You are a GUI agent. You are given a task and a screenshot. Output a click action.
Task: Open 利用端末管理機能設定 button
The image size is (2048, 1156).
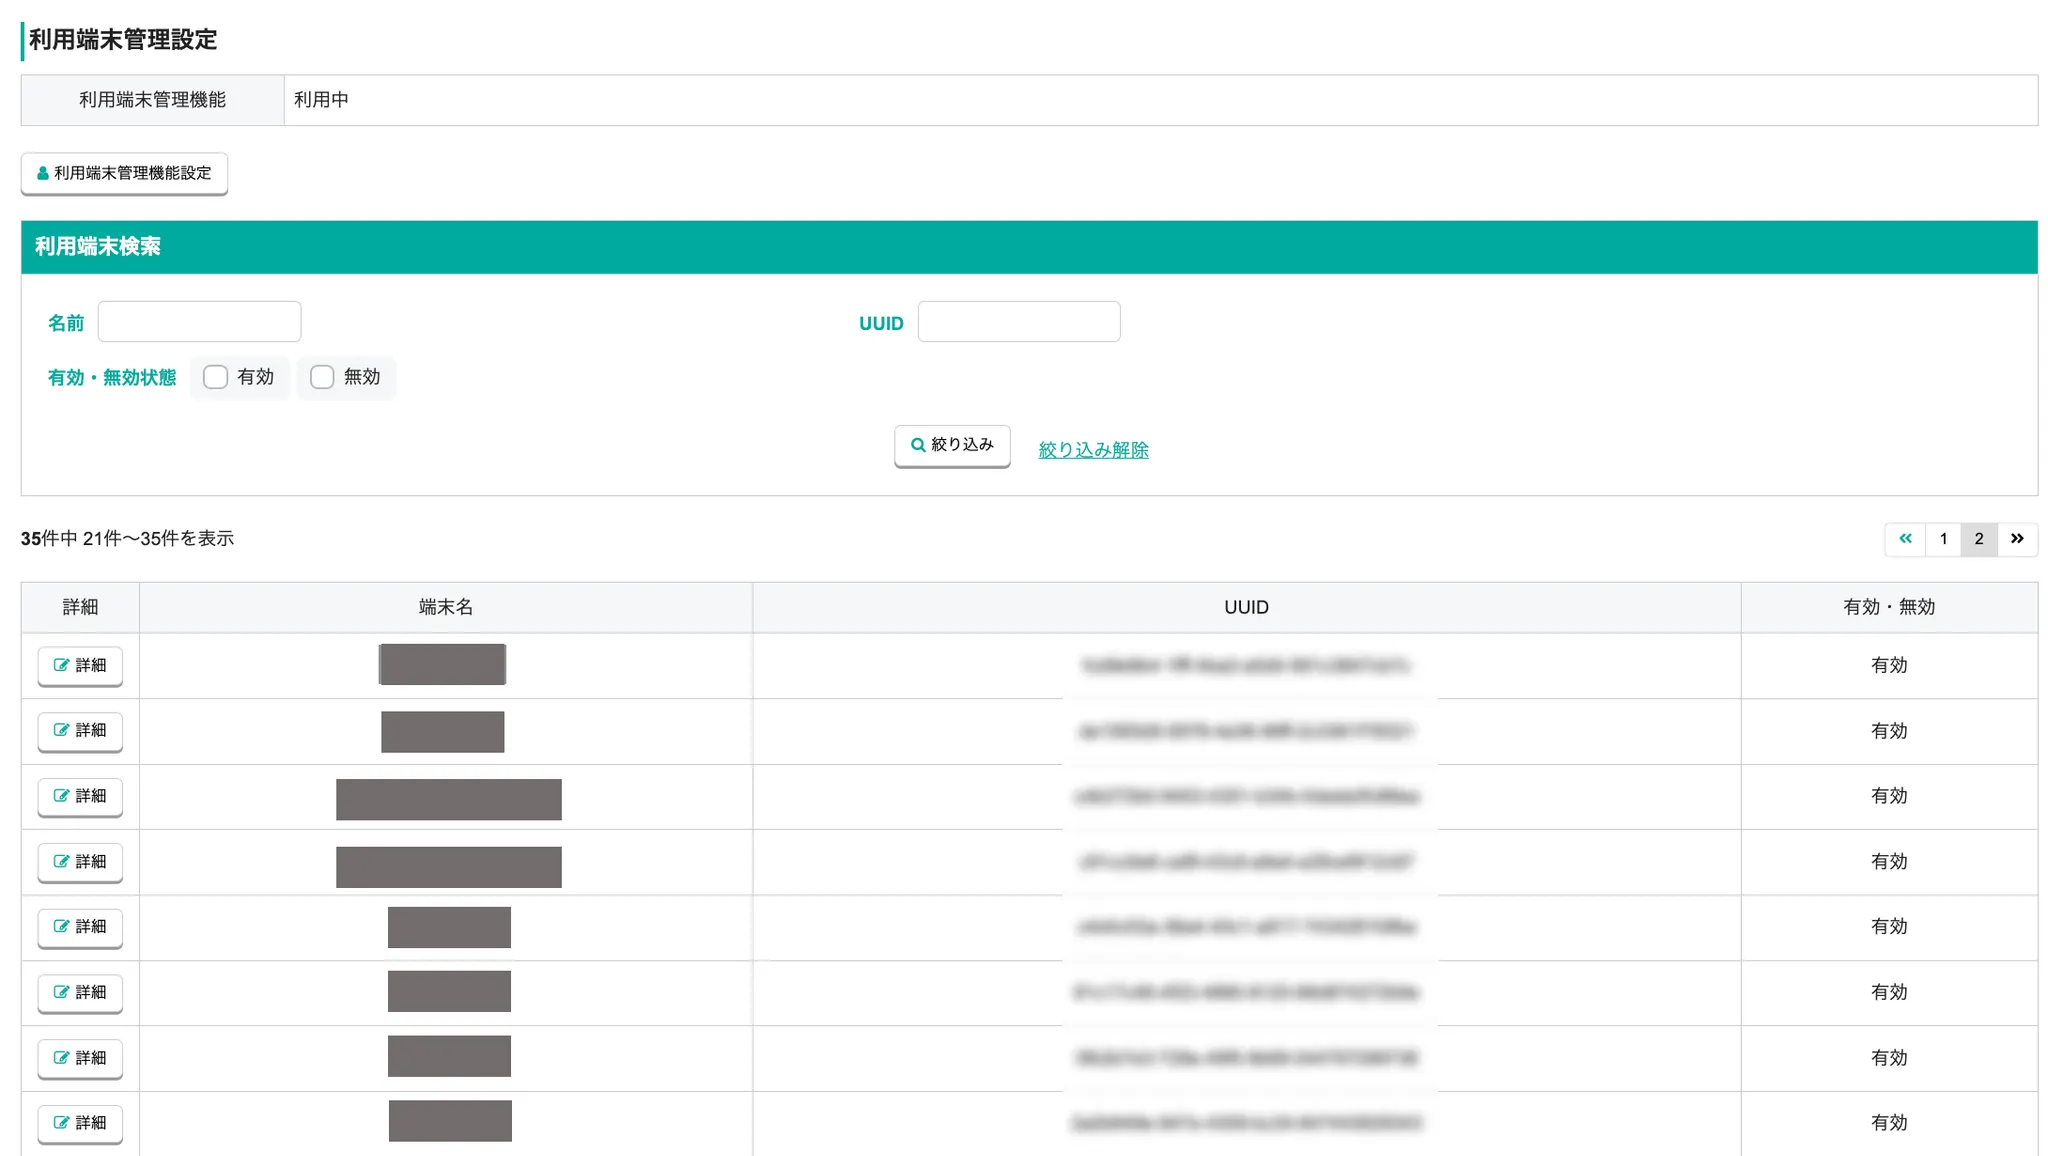124,173
